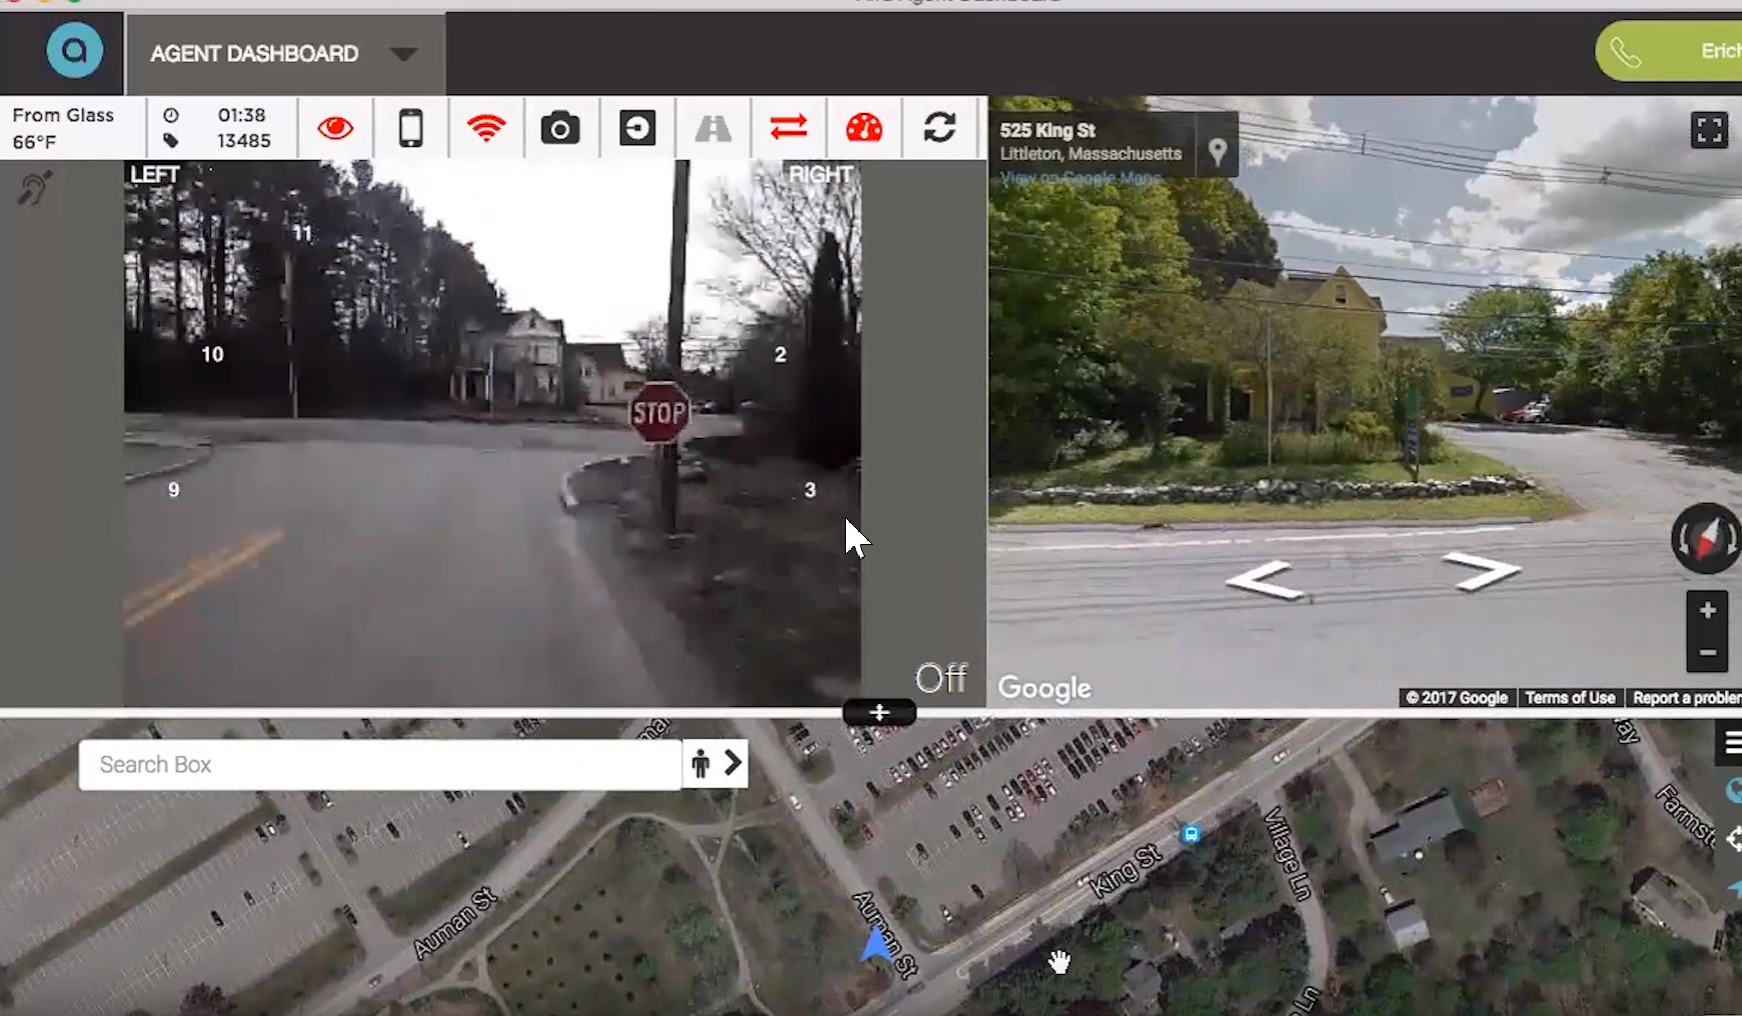
Task: Click the red speedometer gauge icon
Action: tap(864, 128)
